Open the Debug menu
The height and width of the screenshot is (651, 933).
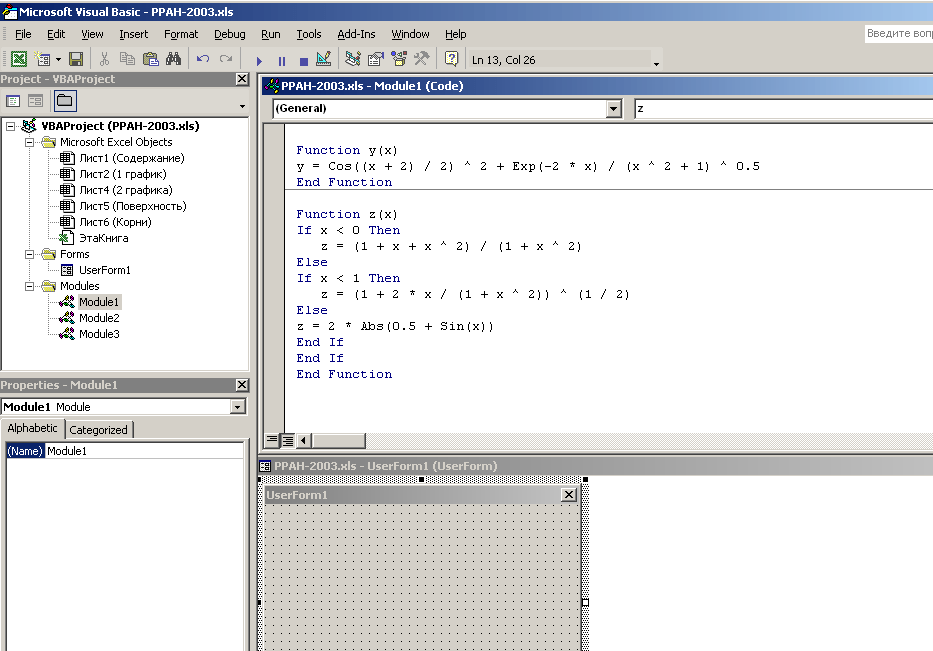point(229,34)
